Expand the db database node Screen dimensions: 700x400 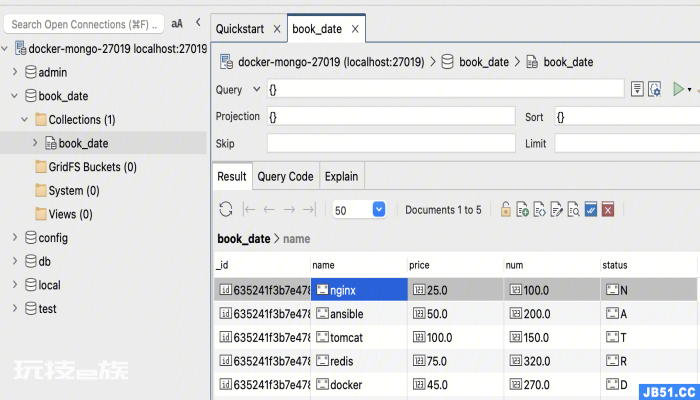[15, 261]
